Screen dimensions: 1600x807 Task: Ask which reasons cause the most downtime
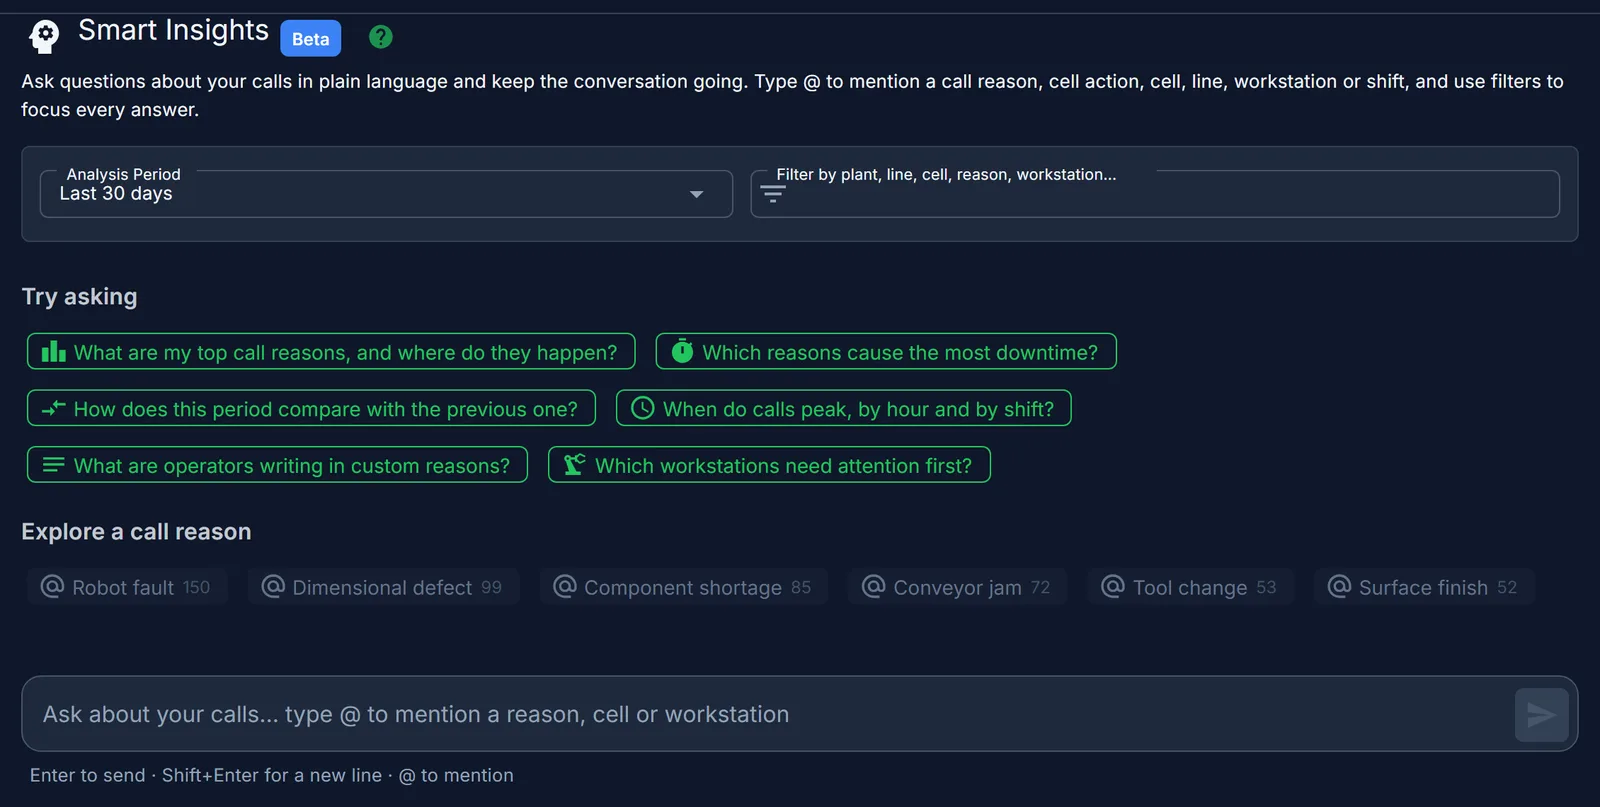coord(886,352)
